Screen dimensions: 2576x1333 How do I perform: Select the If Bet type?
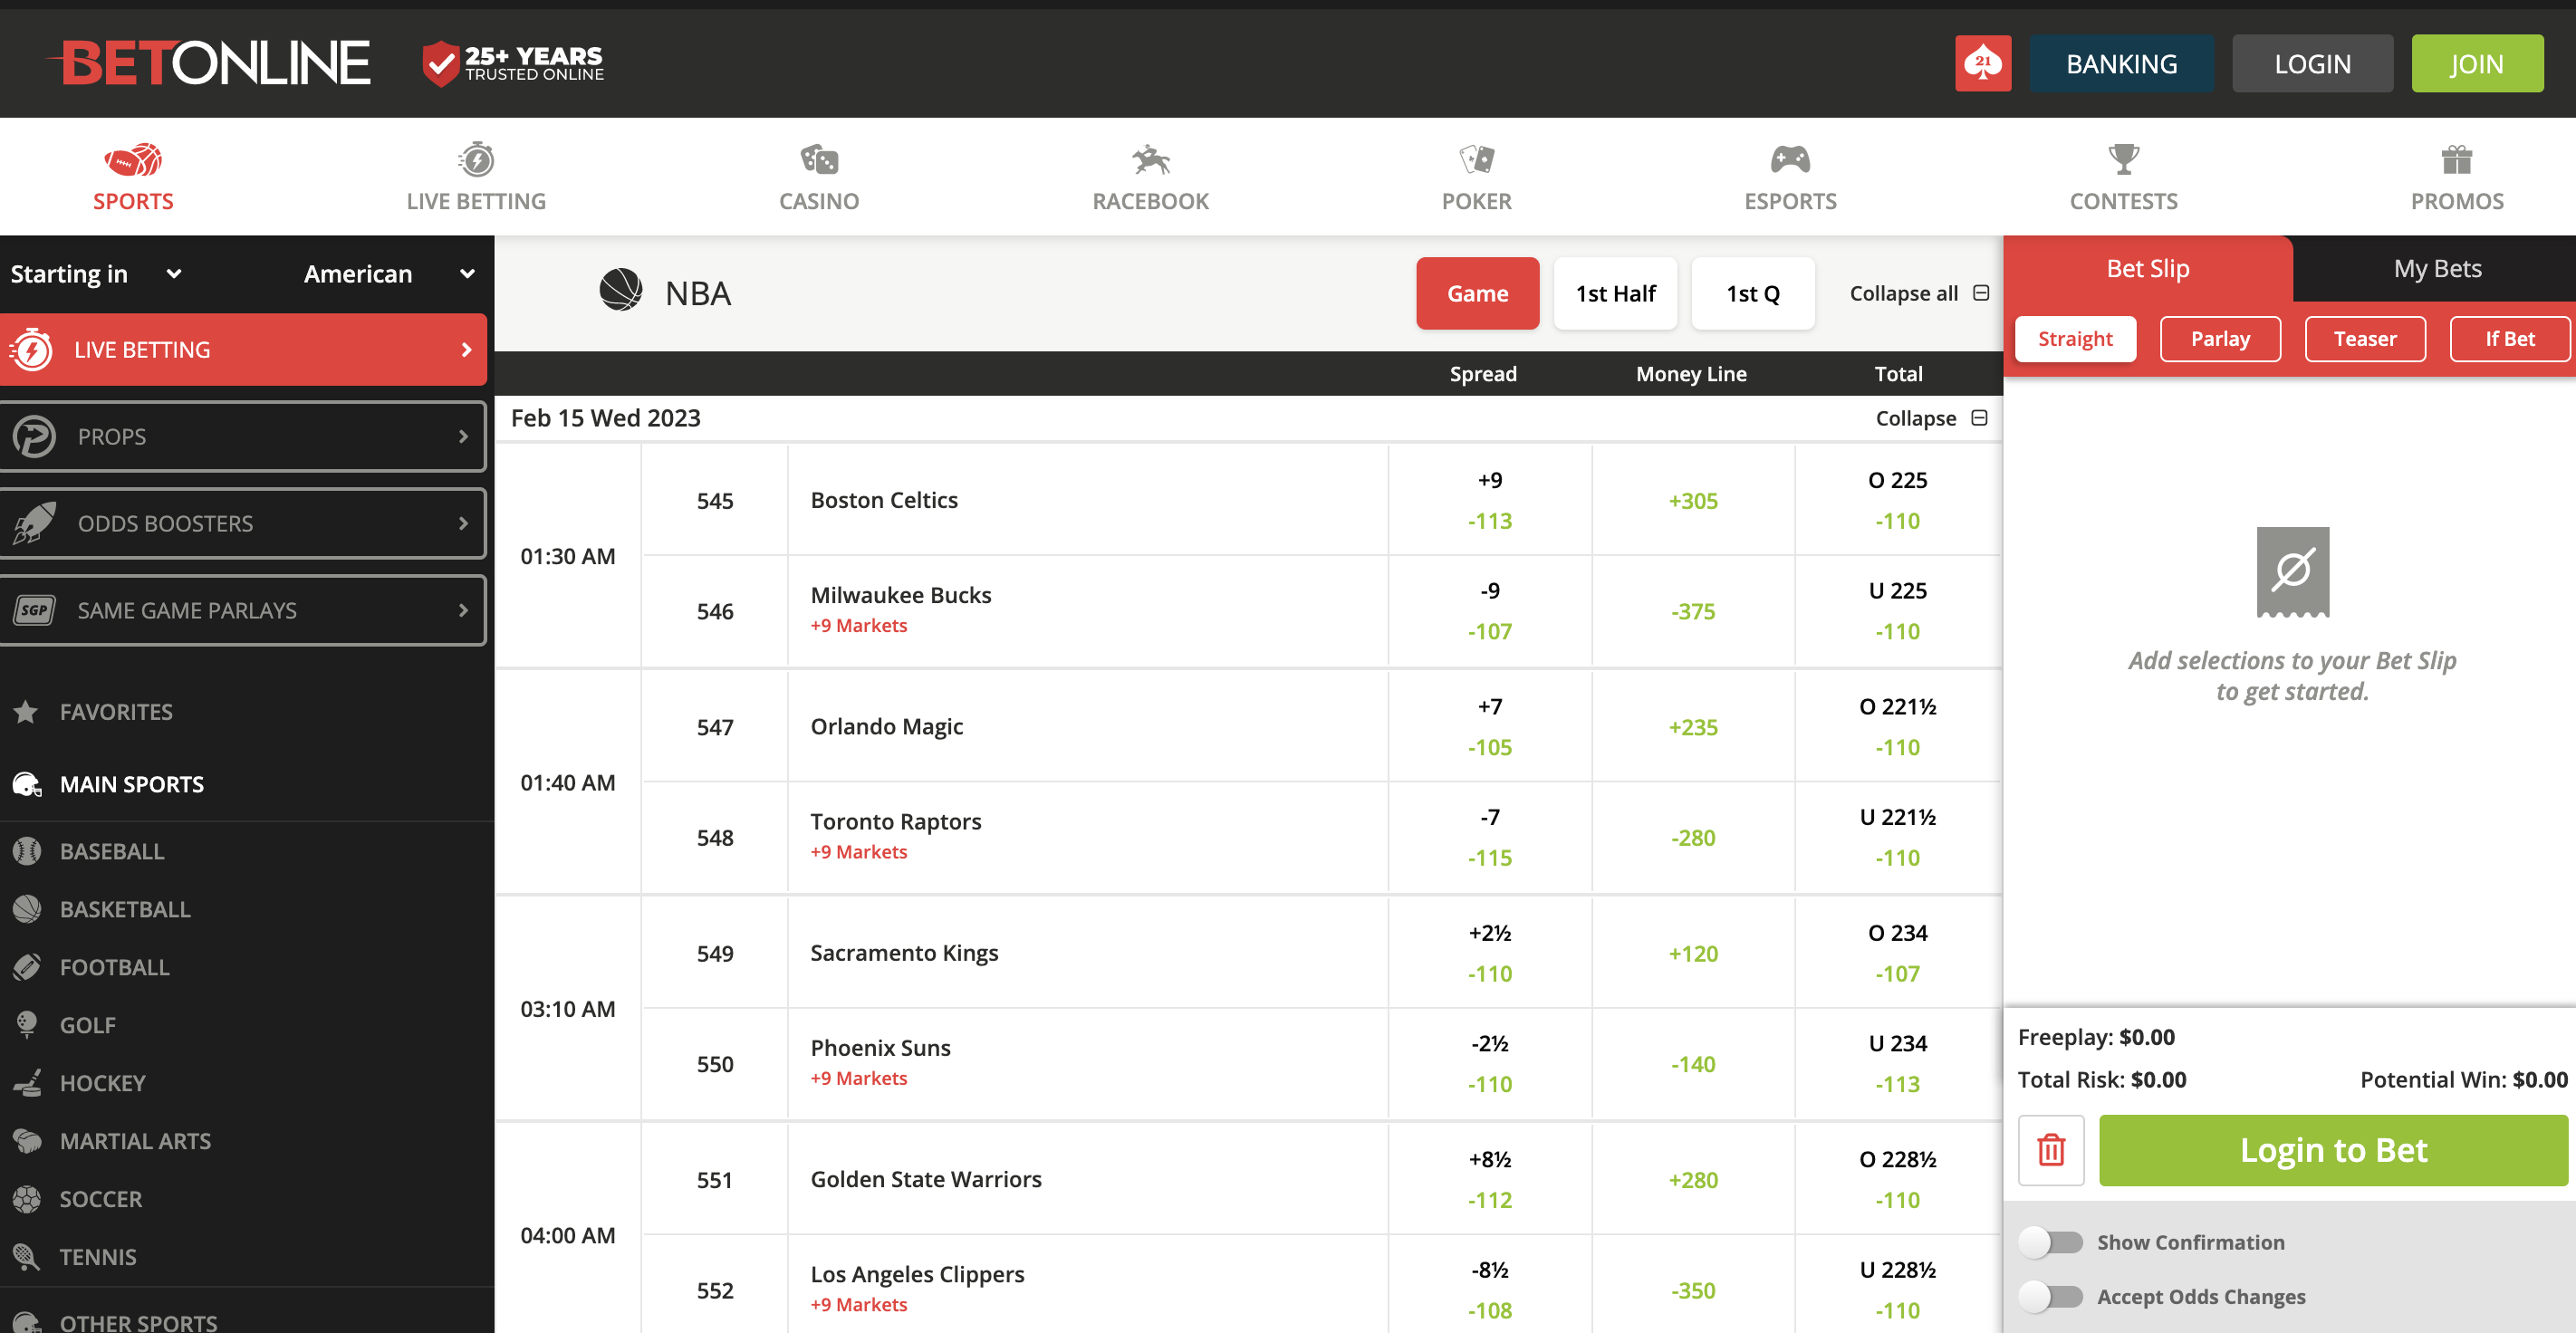coord(2510,339)
